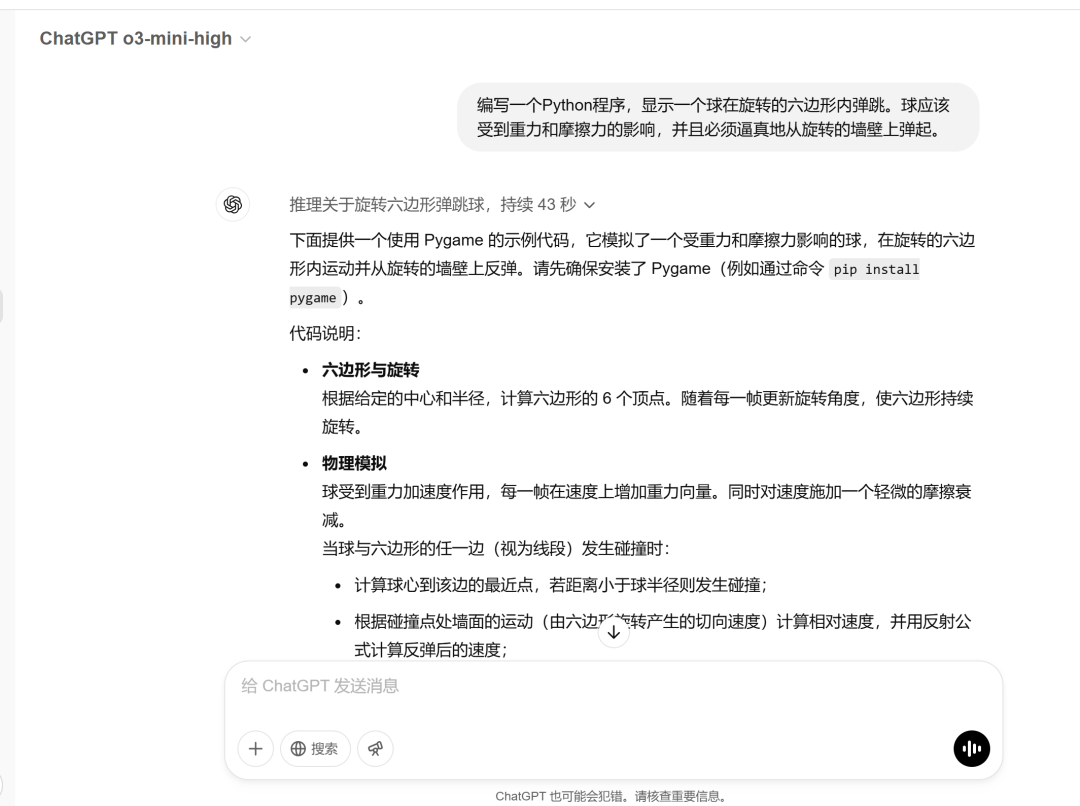The image size is (1080, 806).
Task: Select the inline code pip install pygame
Action: (875, 269)
